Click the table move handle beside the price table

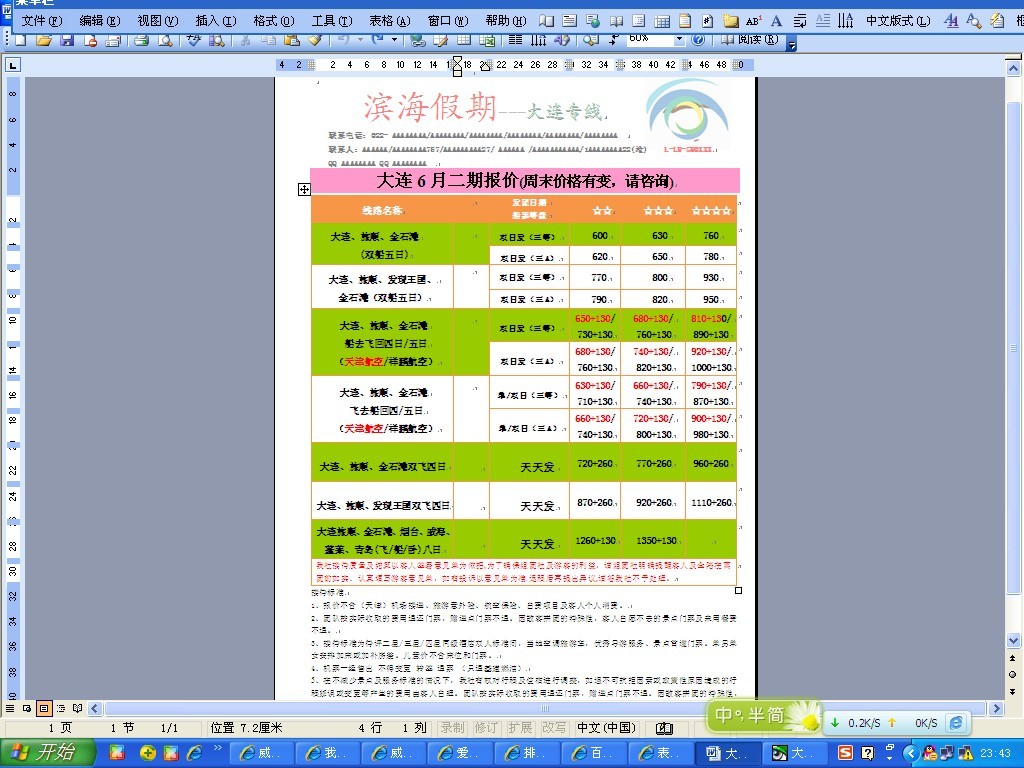[304, 189]
